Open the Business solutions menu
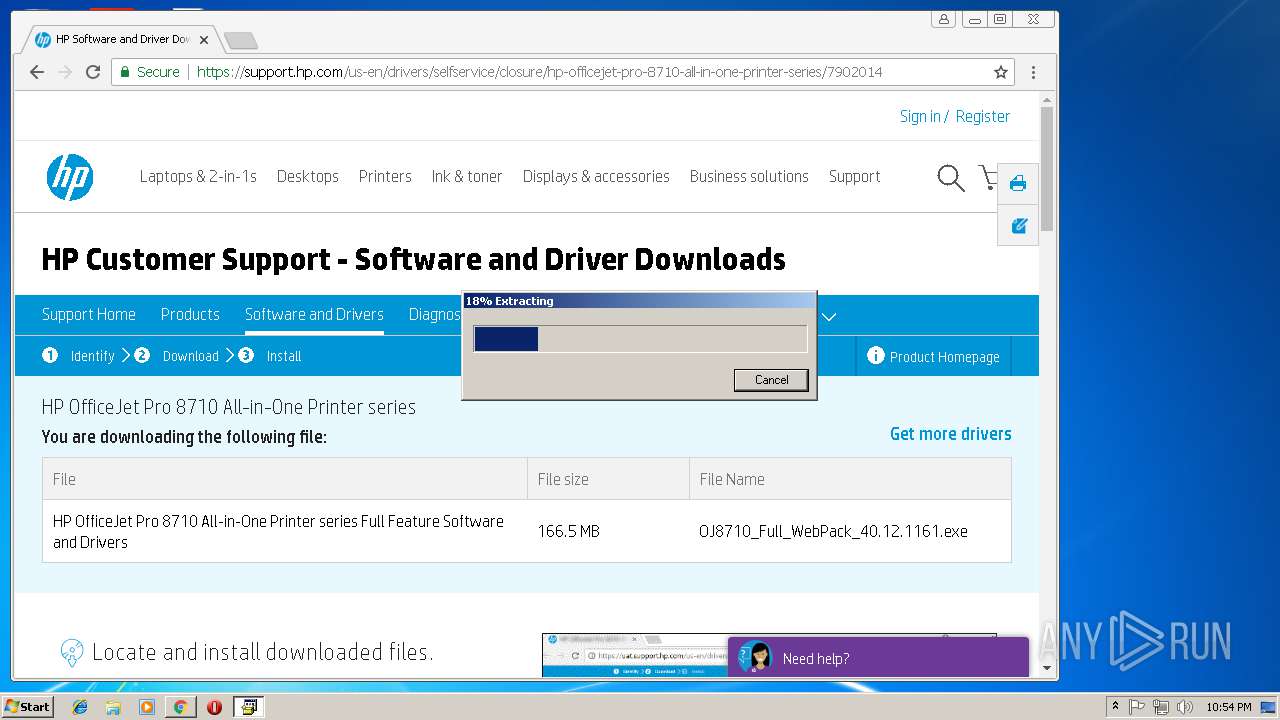 coord(749,177)
